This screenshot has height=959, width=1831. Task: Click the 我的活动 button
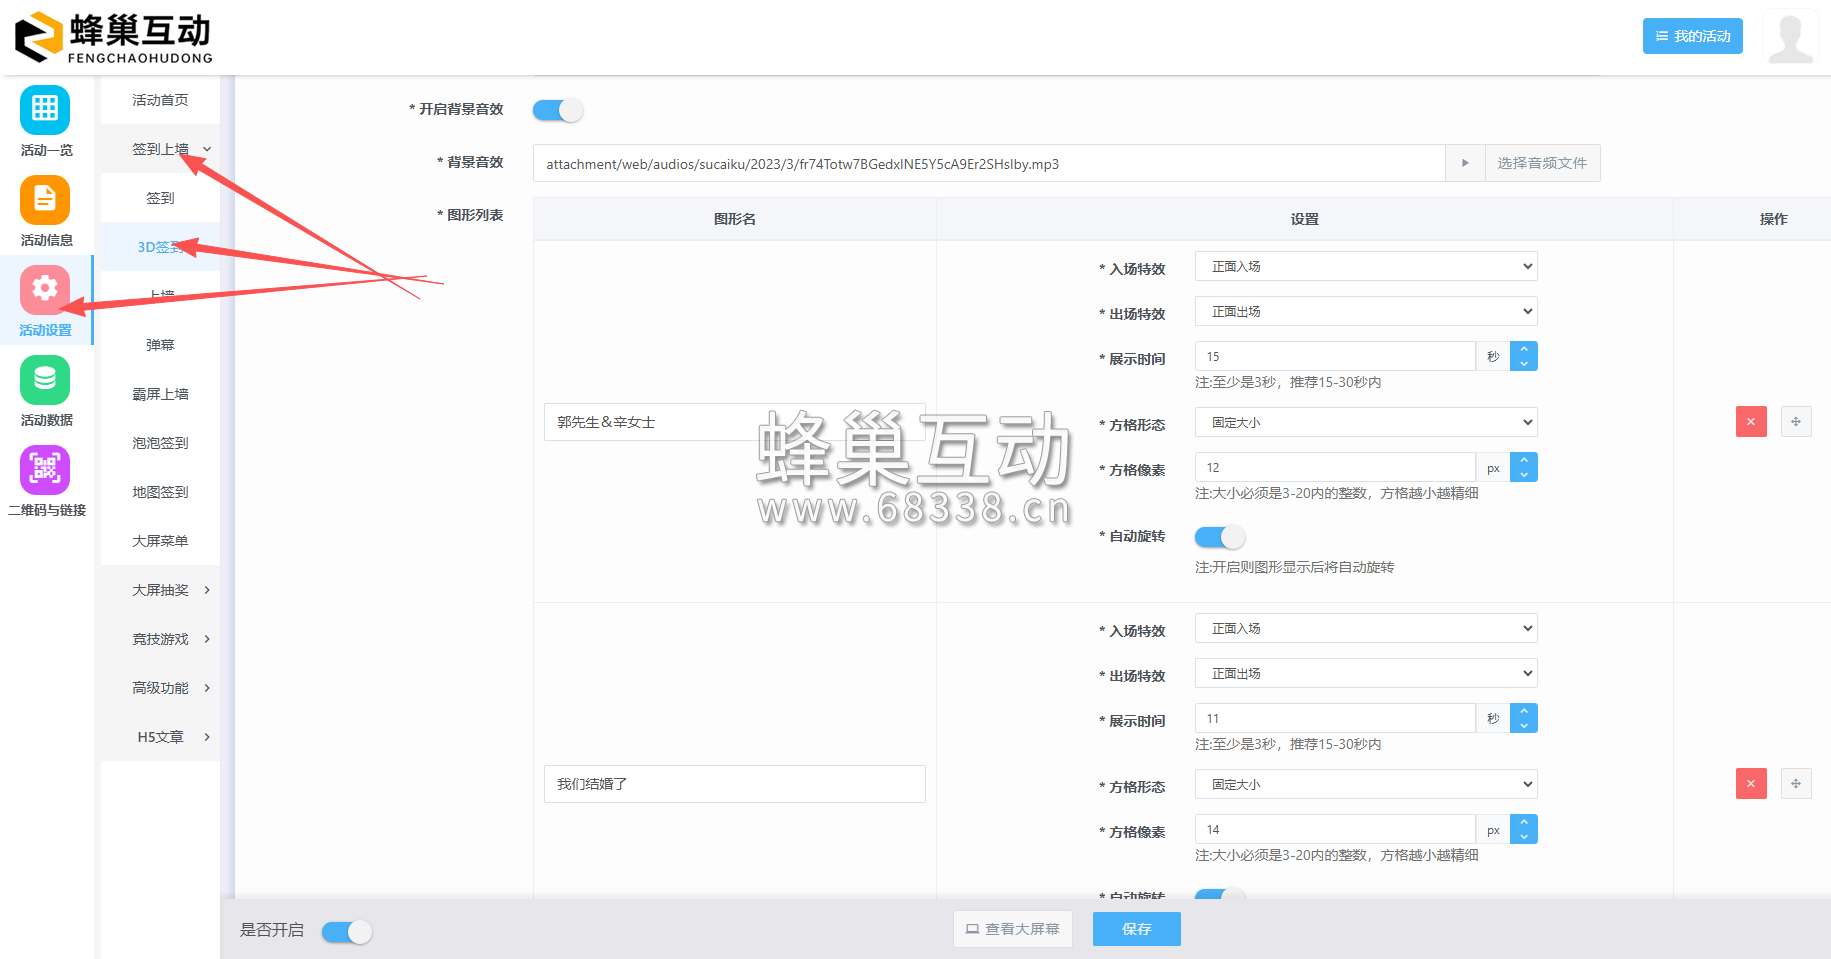click(1692, 36)
